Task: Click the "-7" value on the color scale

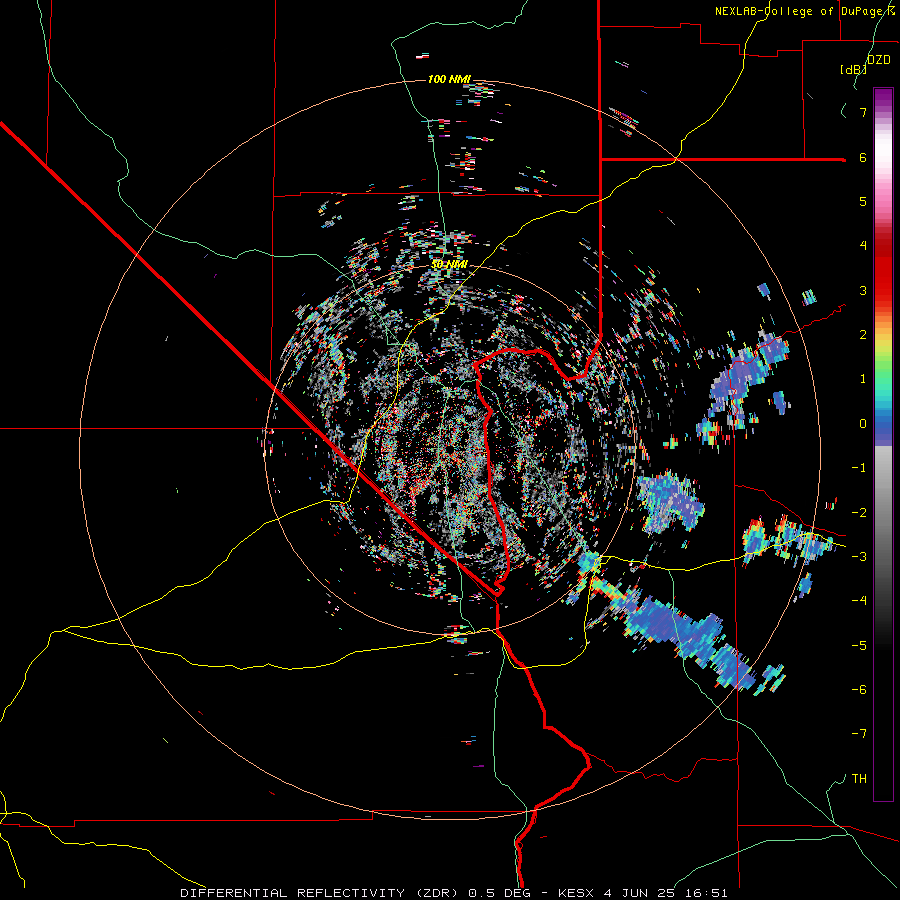Action: [x=859, y=734]
